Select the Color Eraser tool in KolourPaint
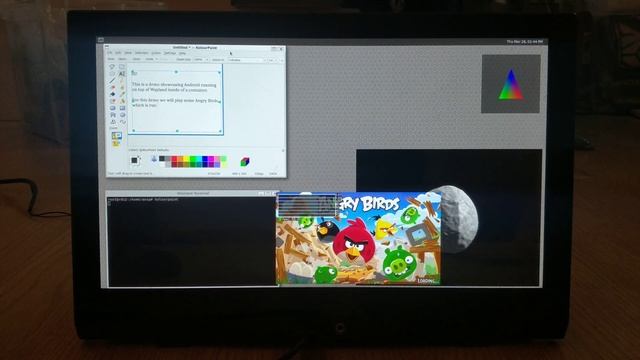This screenshot has height=360, width=640. tap(112, 101)
